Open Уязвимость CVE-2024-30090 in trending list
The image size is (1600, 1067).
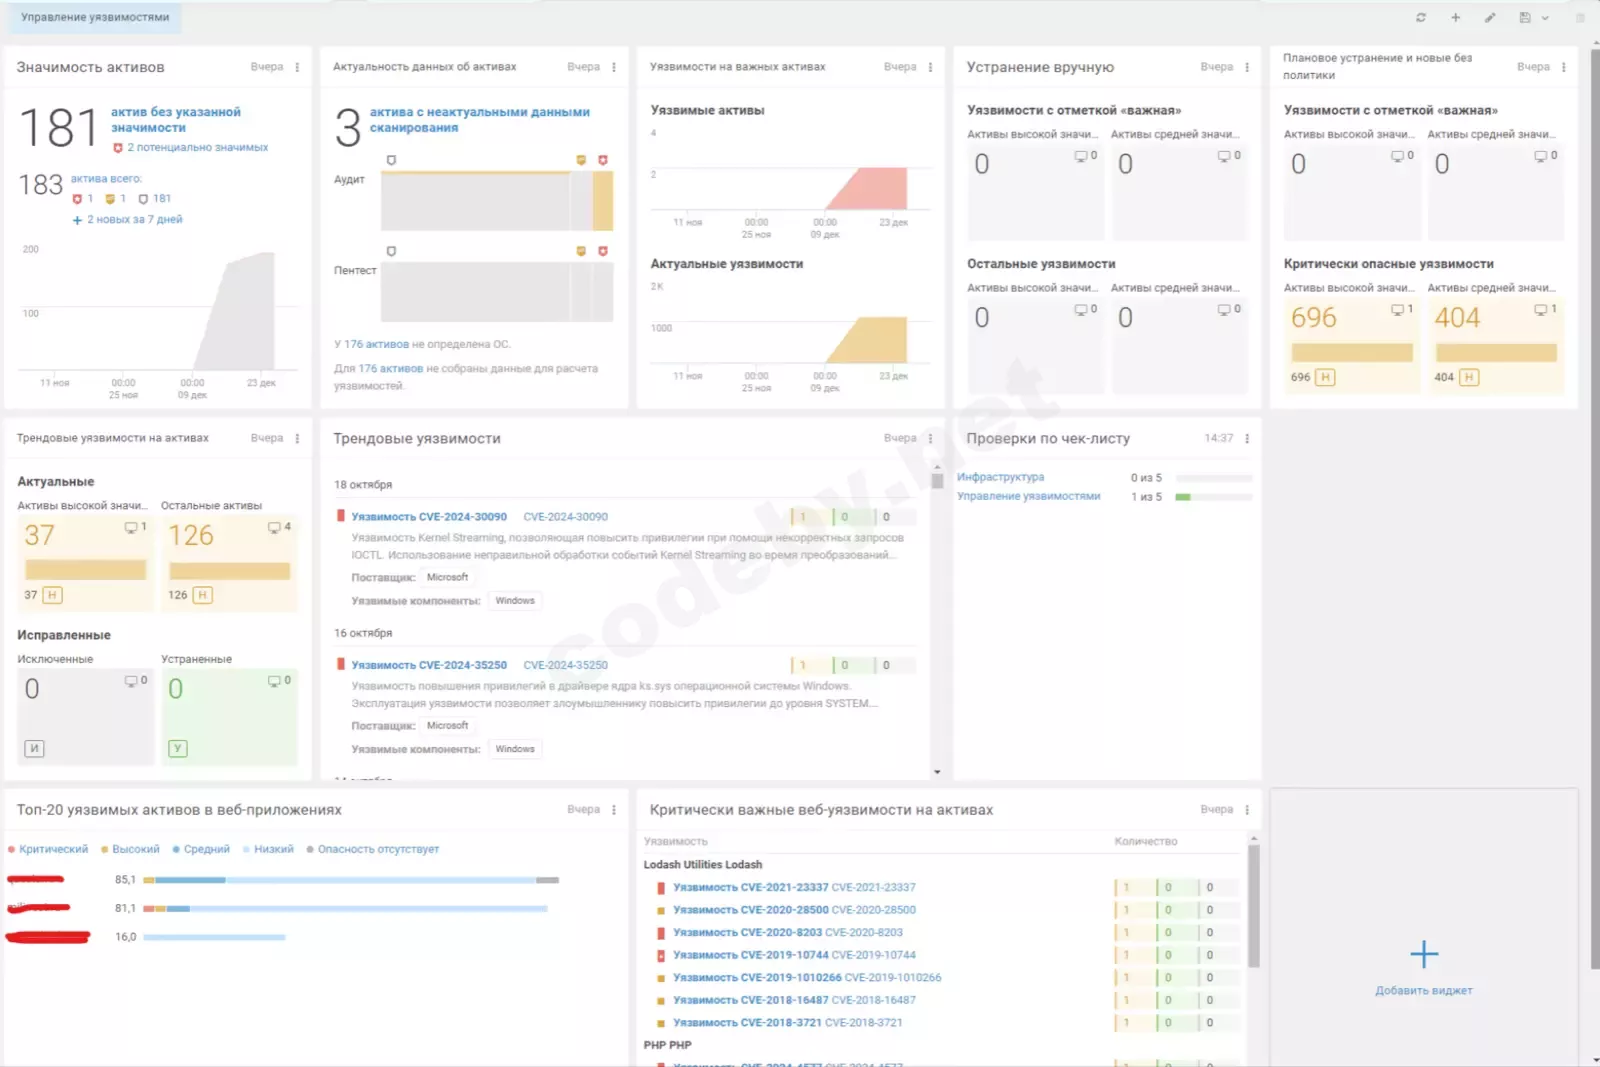pos(429,517)
